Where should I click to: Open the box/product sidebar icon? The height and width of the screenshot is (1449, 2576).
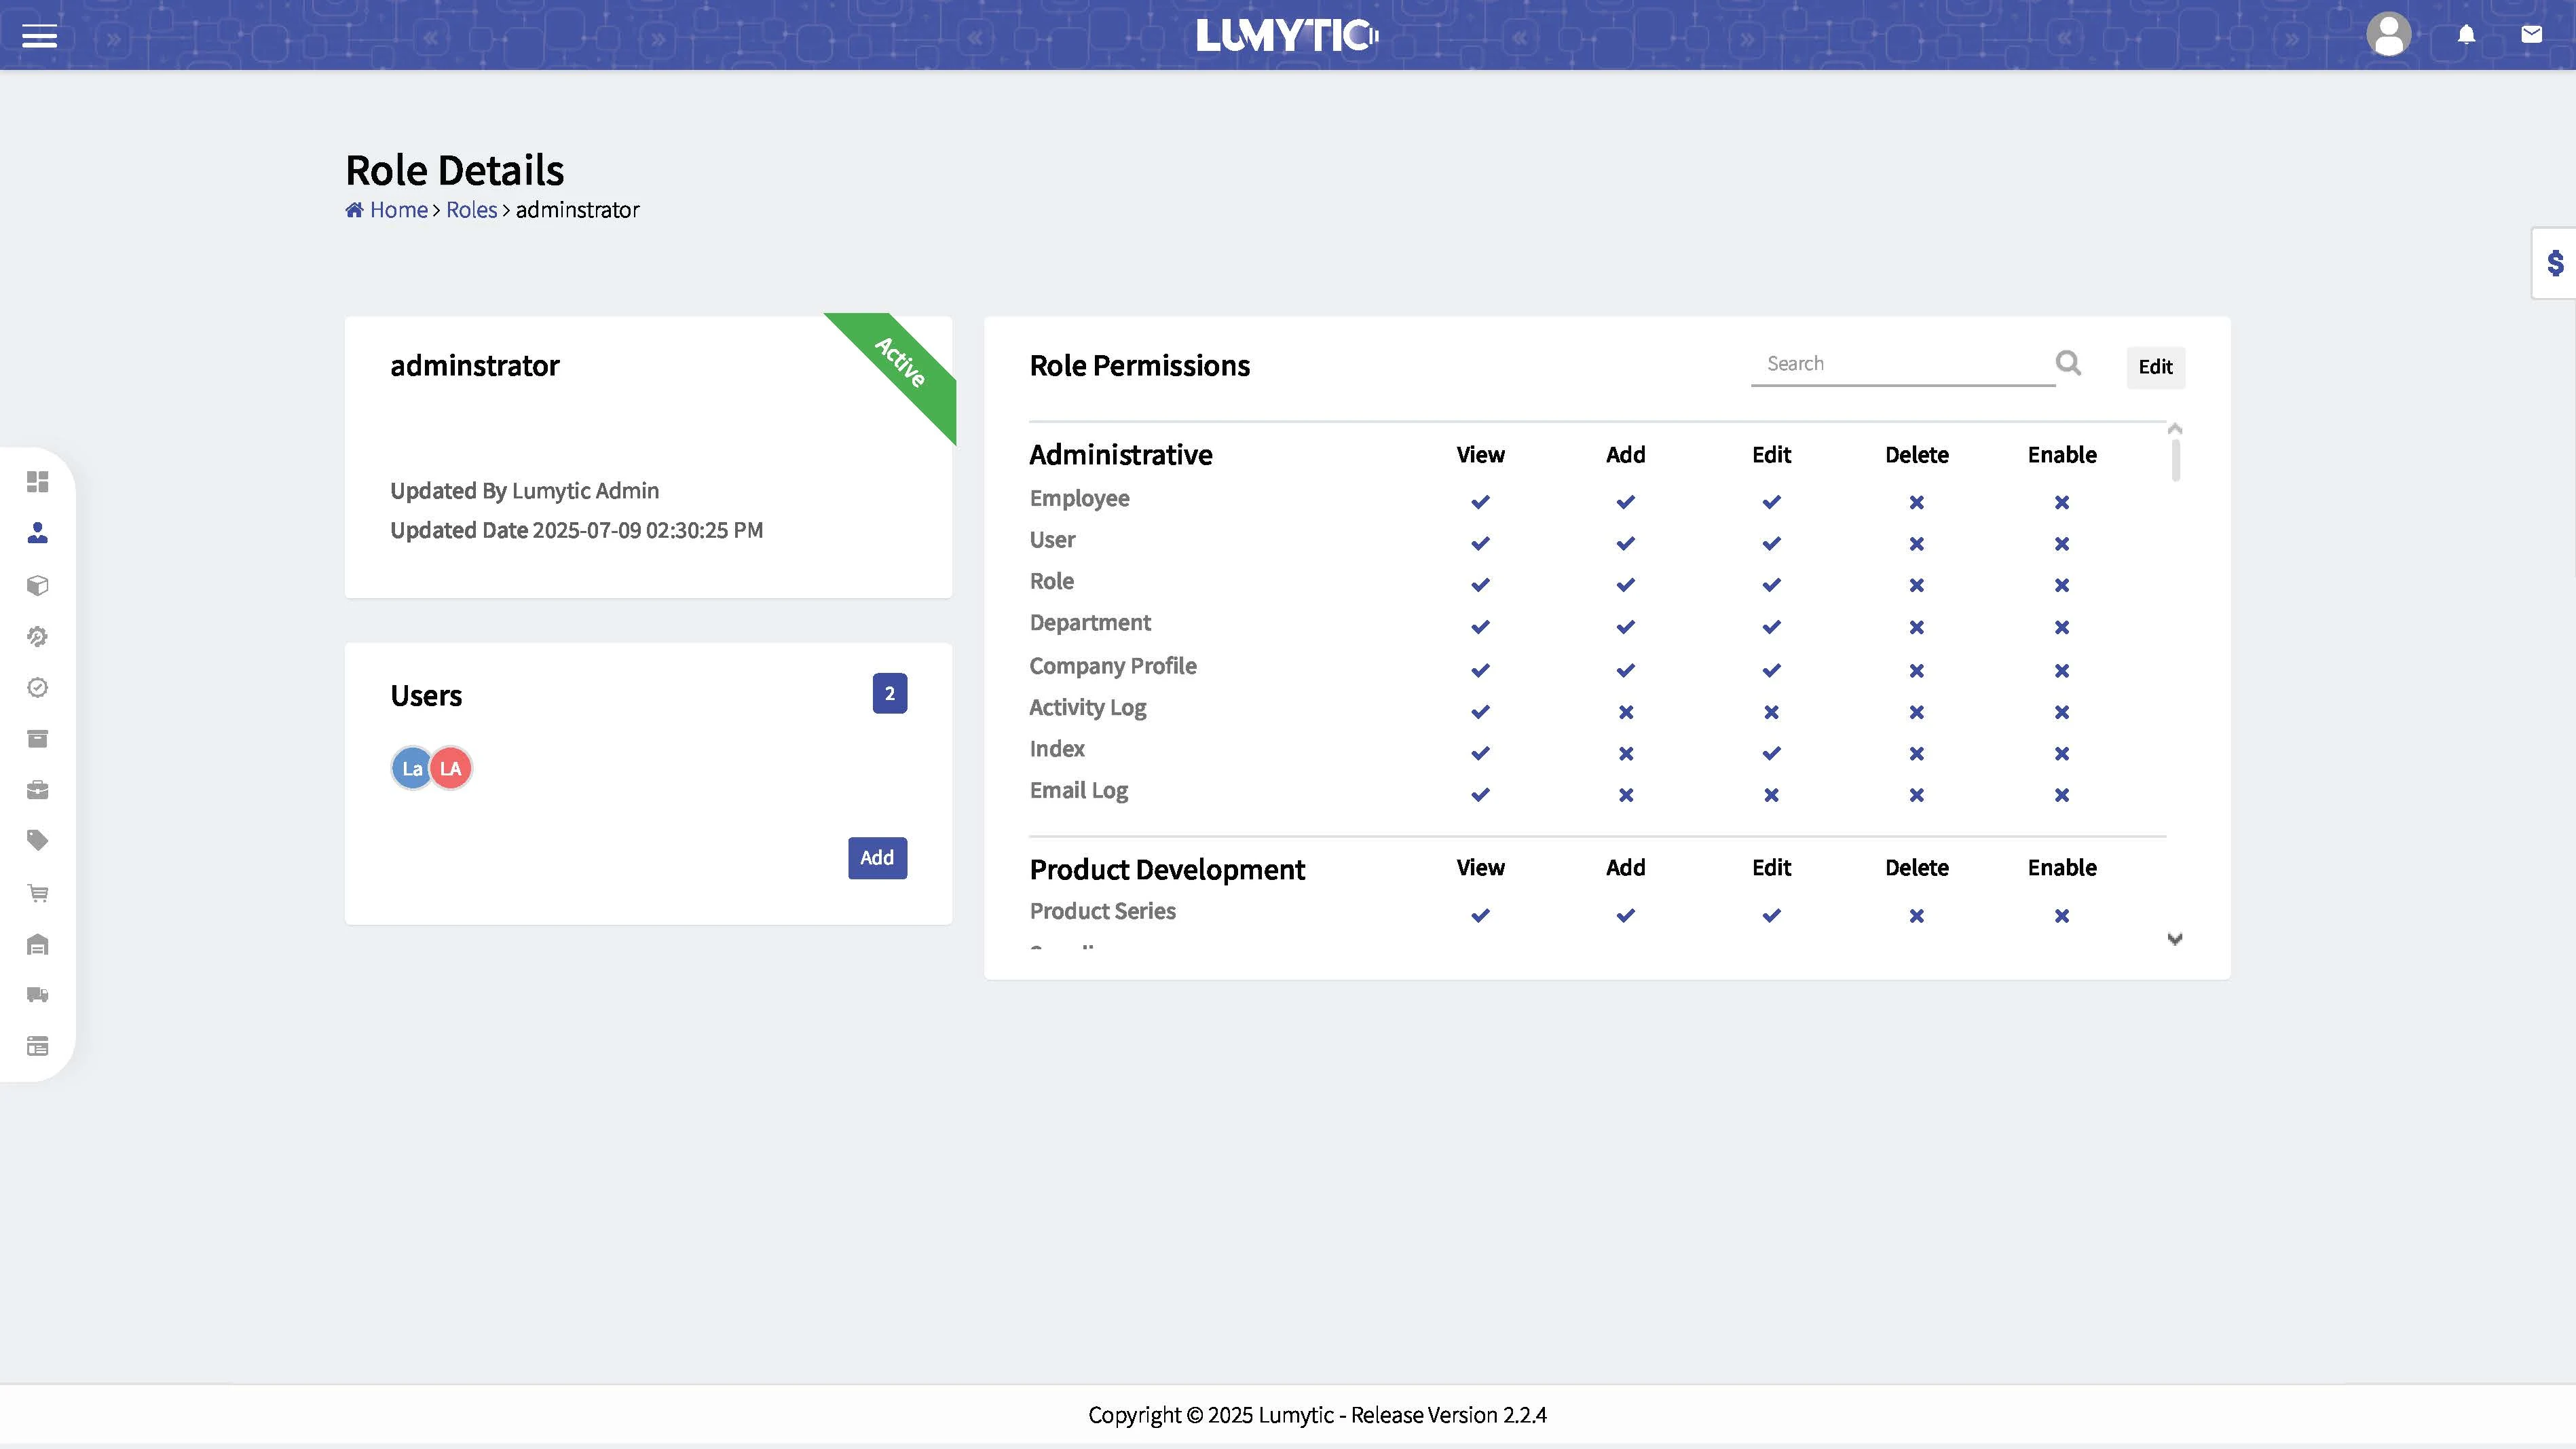pyautogui.click(x=37, y=585)
